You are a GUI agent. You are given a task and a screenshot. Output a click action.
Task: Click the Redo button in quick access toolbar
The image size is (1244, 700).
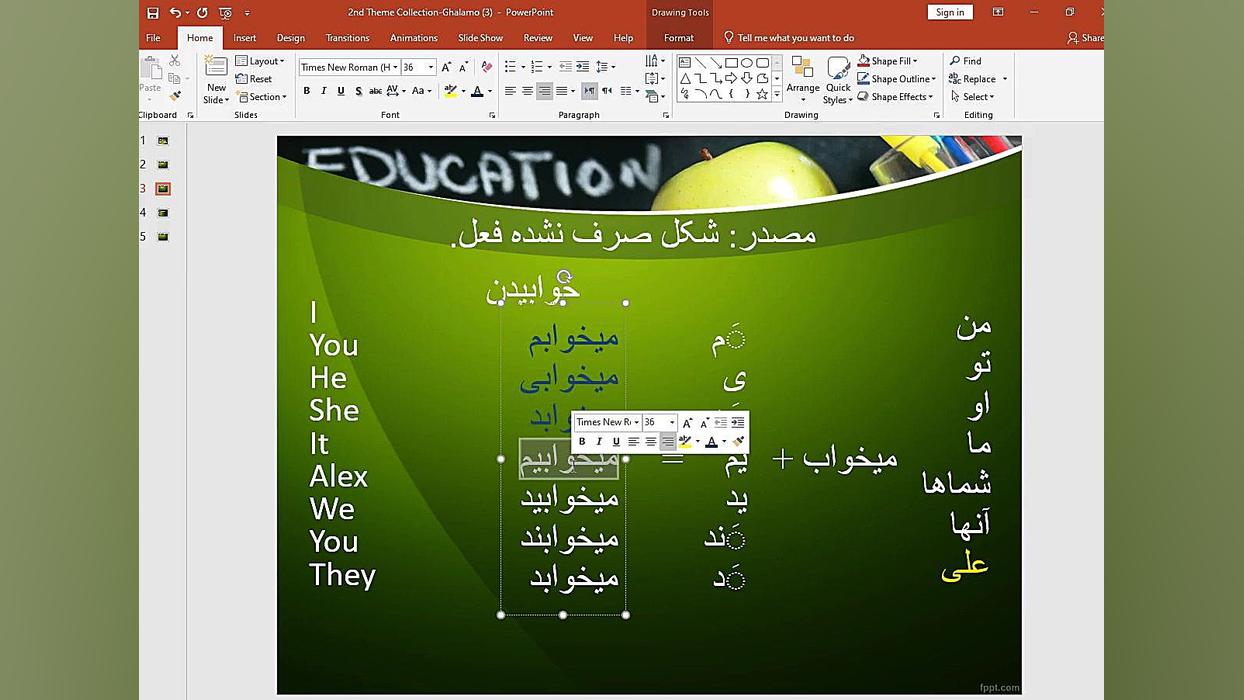tap(202, 12)
